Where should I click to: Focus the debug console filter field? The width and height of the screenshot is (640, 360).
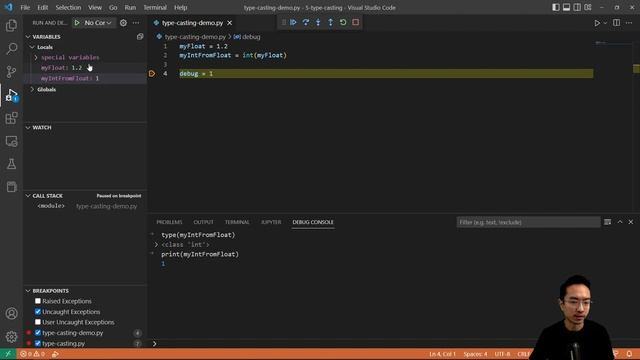tap(528, 222)
